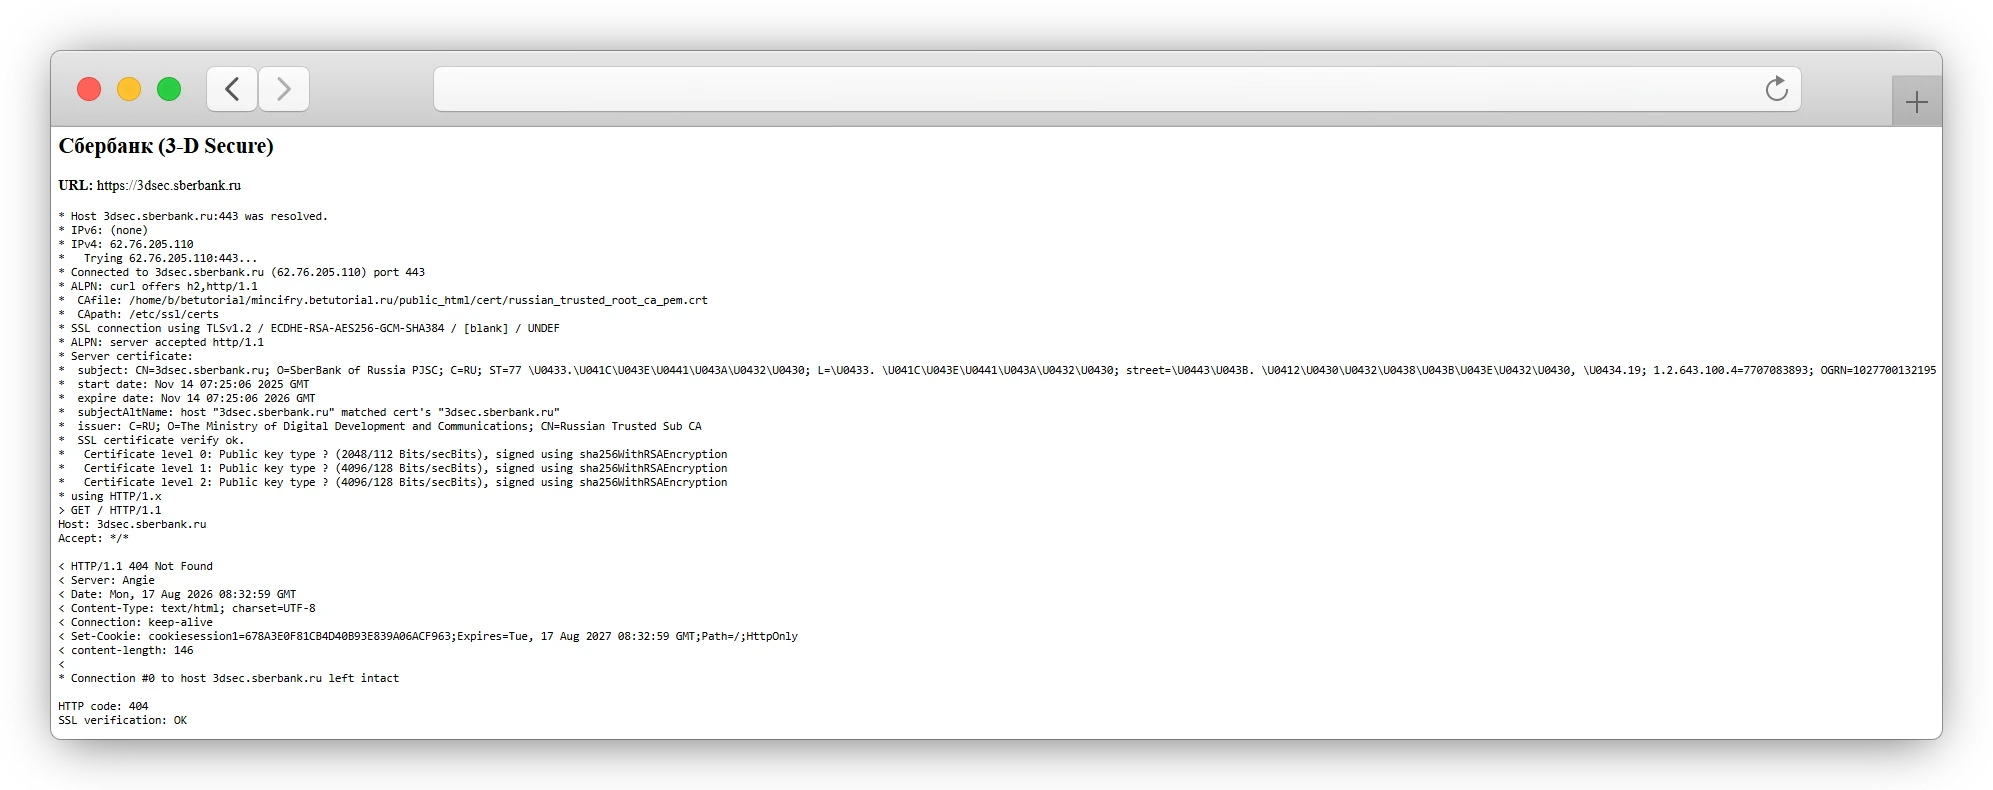The height and width of the screenshot is (790, 1993).
Task: Click the 'IPv4: 62.76.205.110' line
Action: pos(126,244)
